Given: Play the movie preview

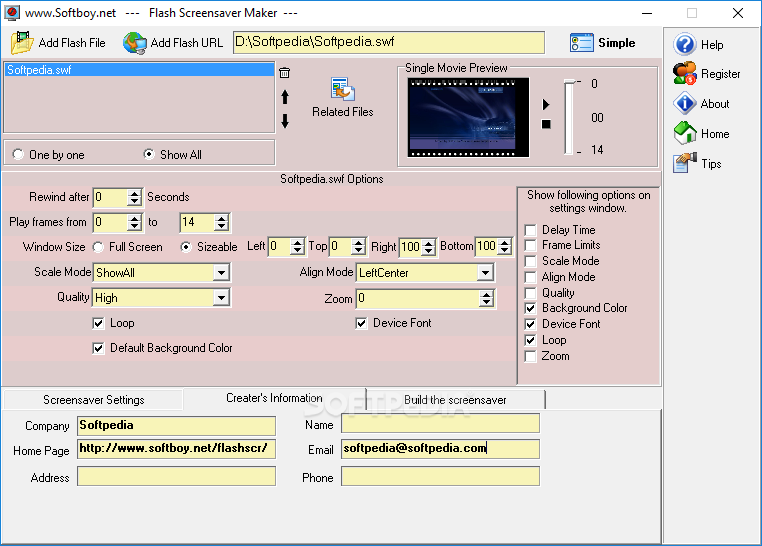Looking at the screenshot, I should [546, 104].
